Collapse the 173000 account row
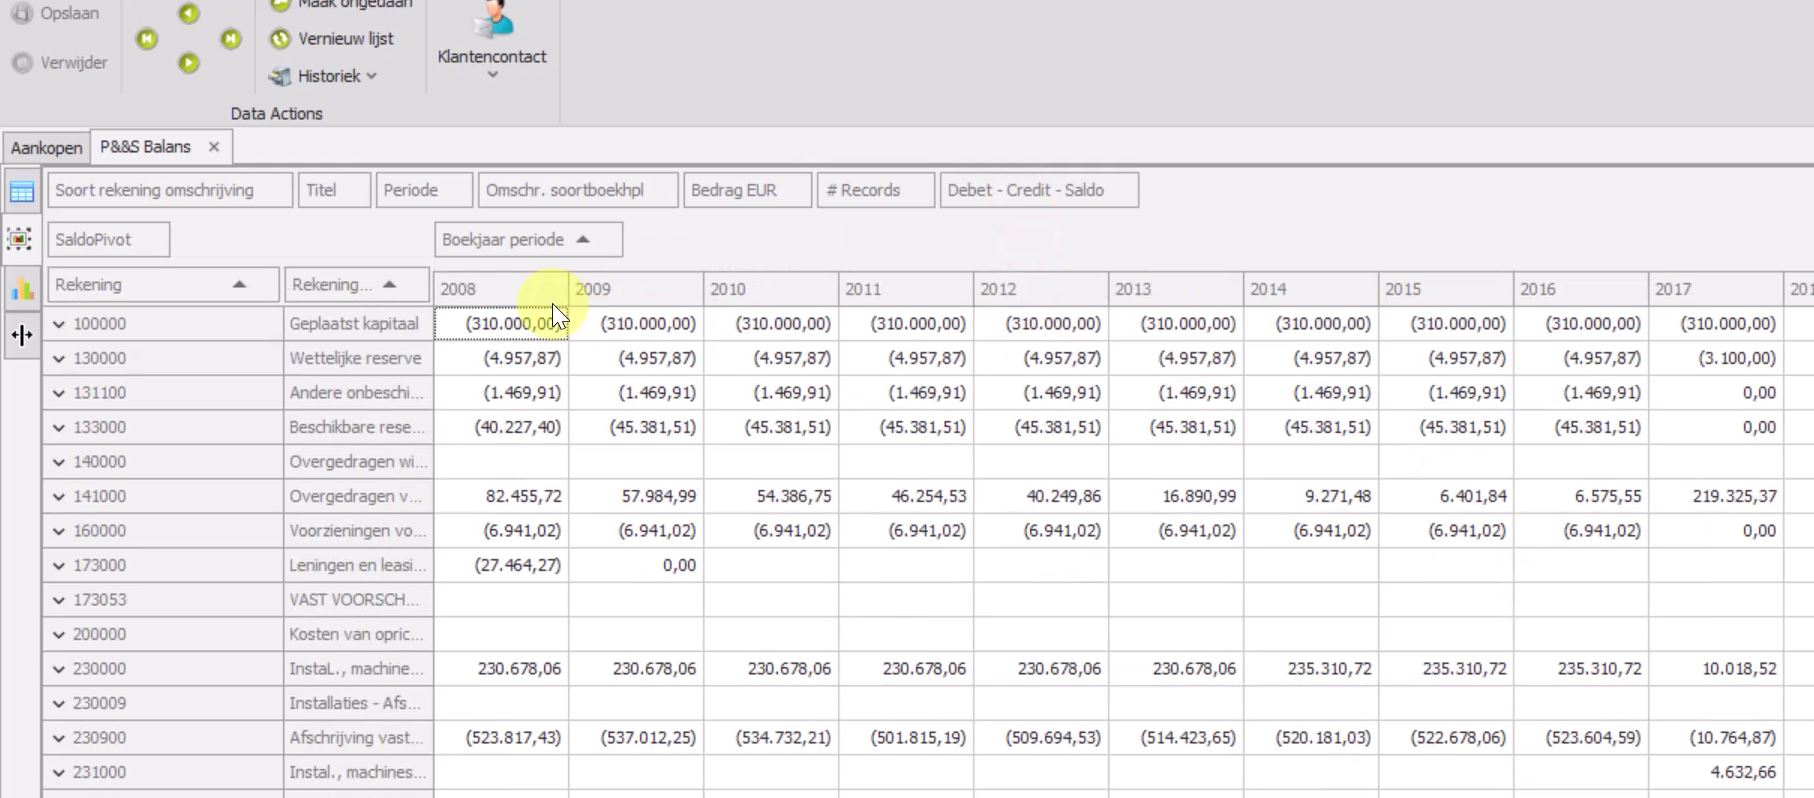This screenshot has width=1814, height=798. point(59,565)
